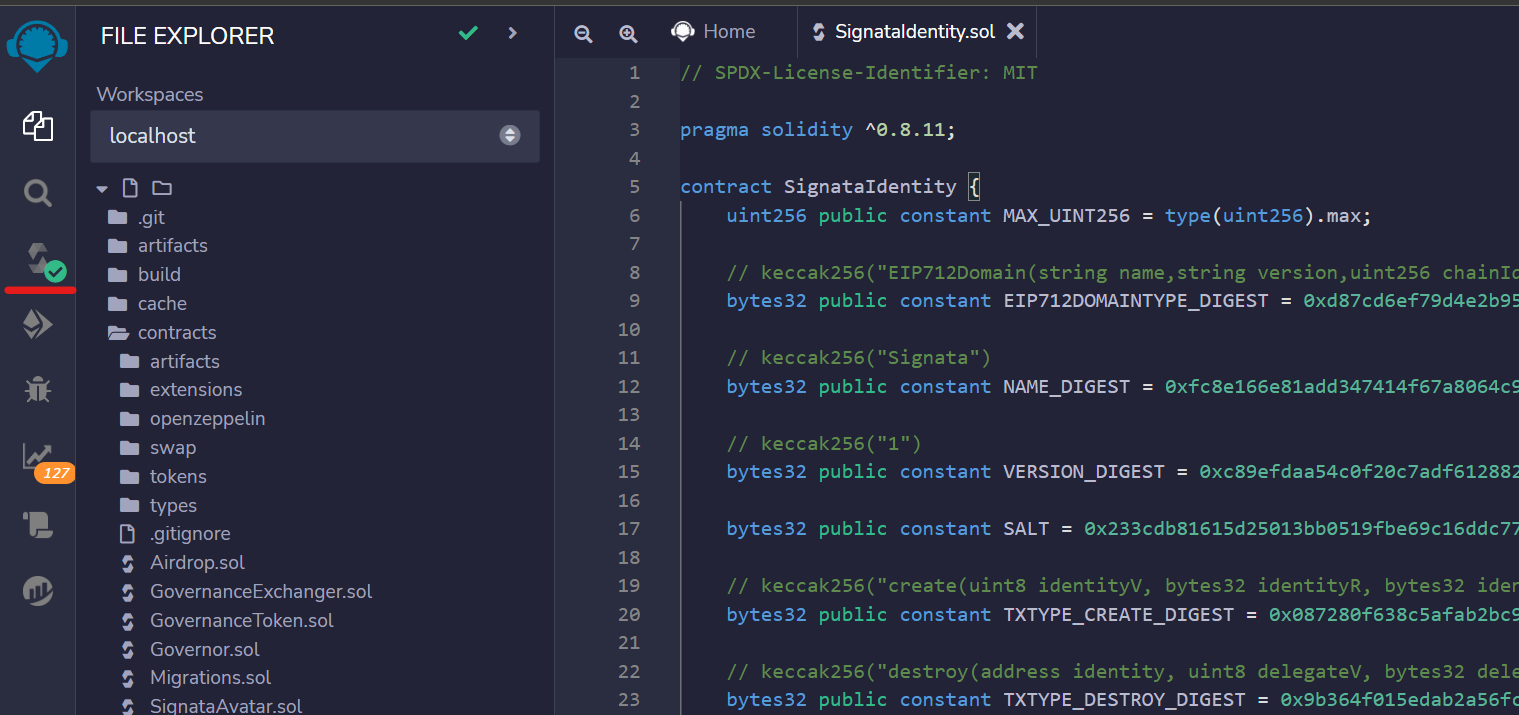Expand the top-level artifacts folder
The width and height of the screenshot is (1519, 715).
172,246
